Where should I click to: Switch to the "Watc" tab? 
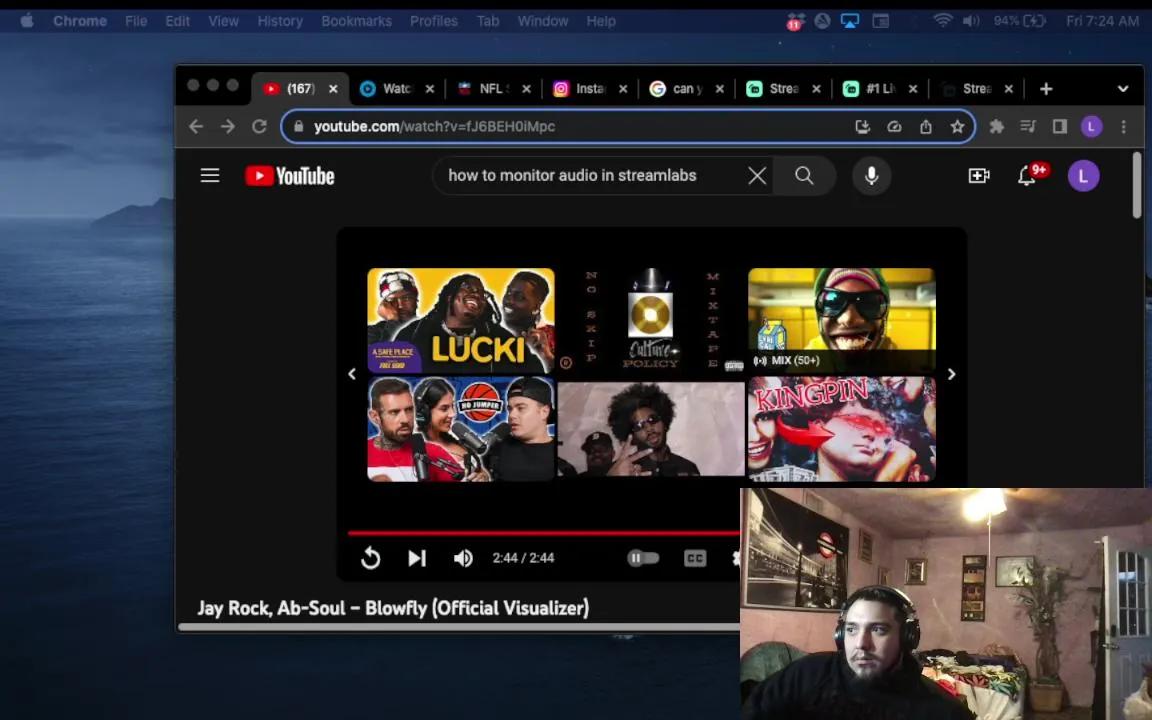pyautogui.click(x=397, y=89)
